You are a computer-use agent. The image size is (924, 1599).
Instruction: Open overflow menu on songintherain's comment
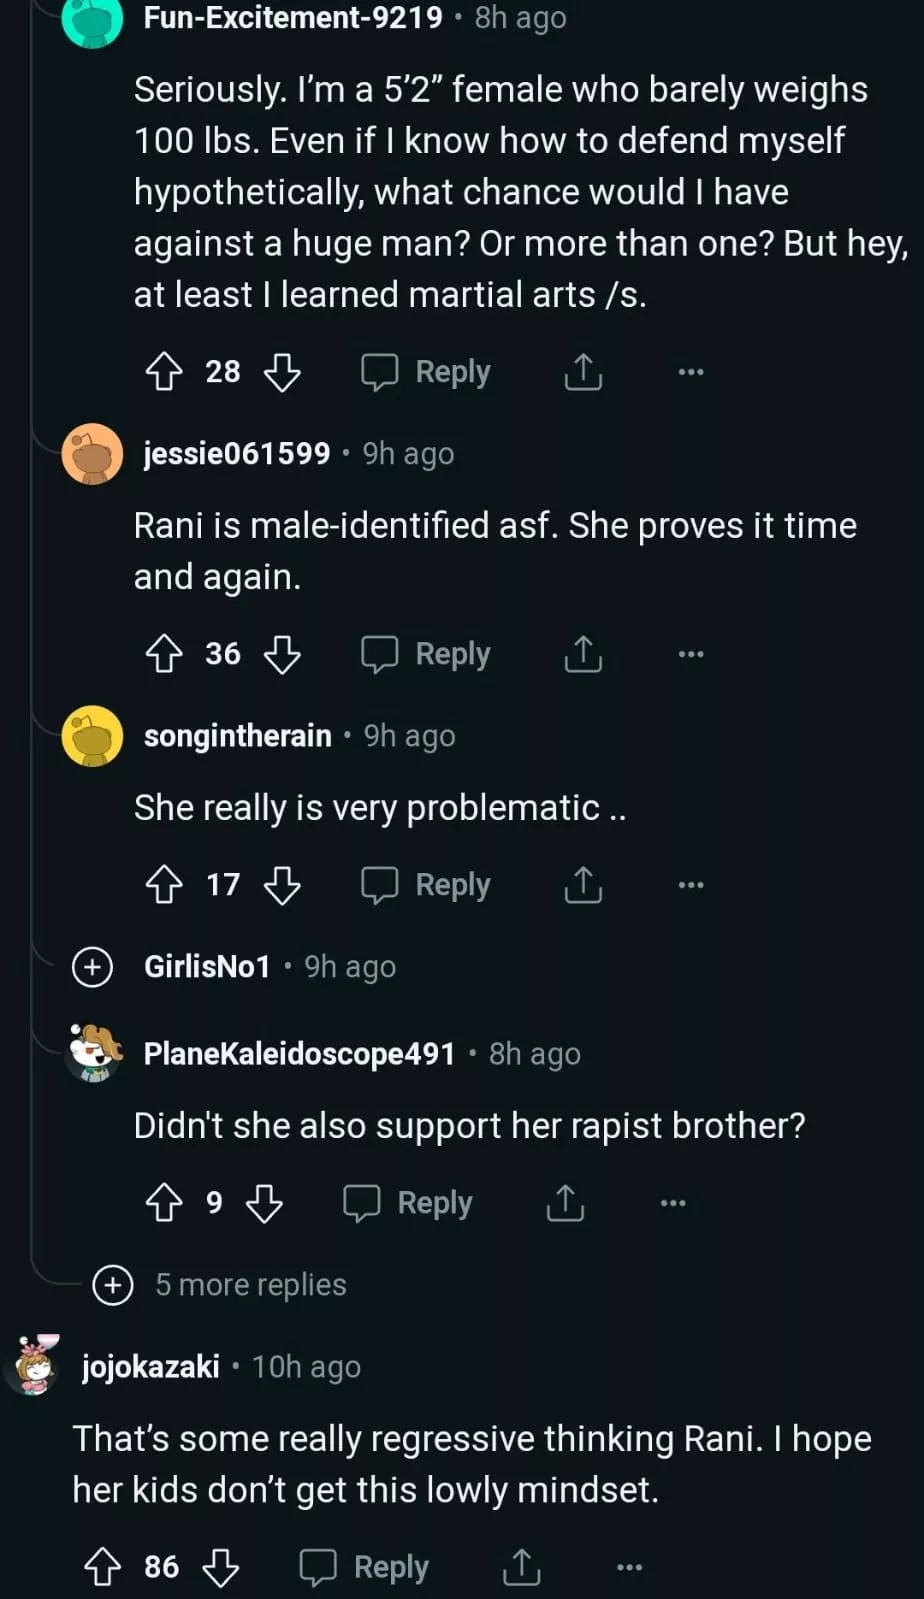[691, 885]
